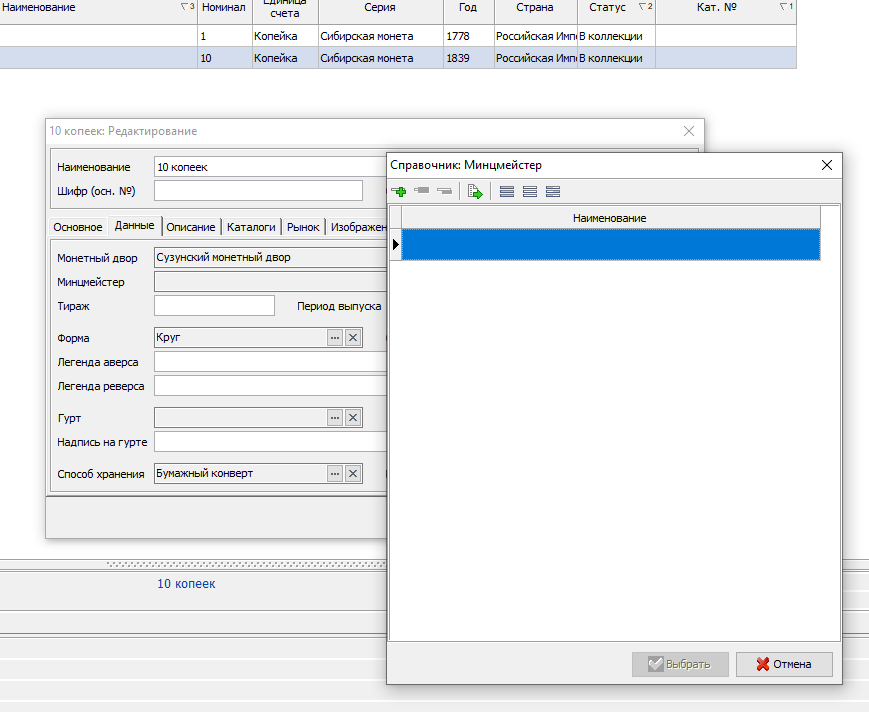Switch to the Основное tab
Screen dimensions: 869x712
coord(78,227)
